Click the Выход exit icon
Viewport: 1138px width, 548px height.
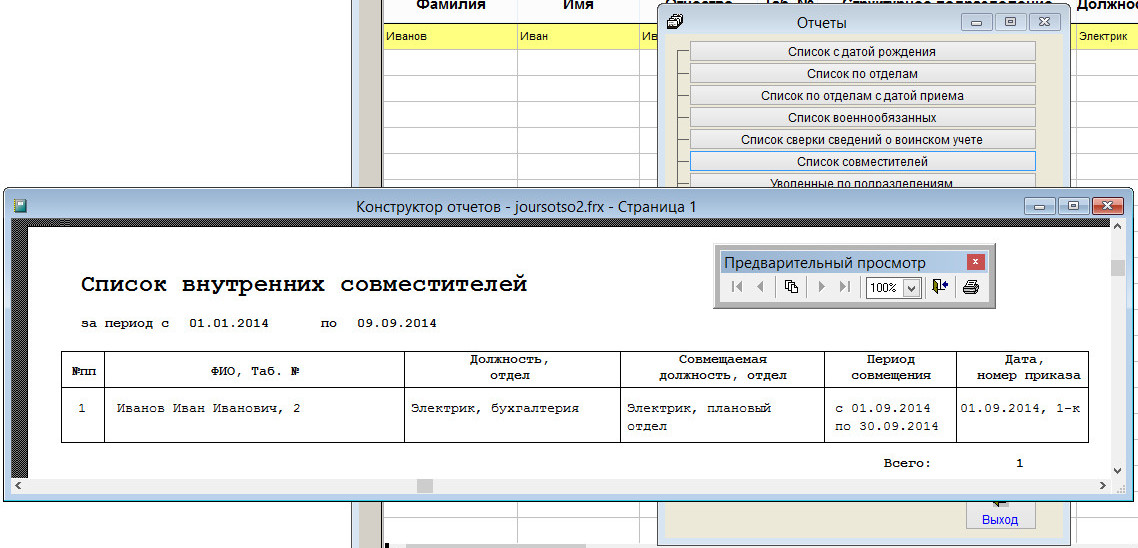(999, 503)
